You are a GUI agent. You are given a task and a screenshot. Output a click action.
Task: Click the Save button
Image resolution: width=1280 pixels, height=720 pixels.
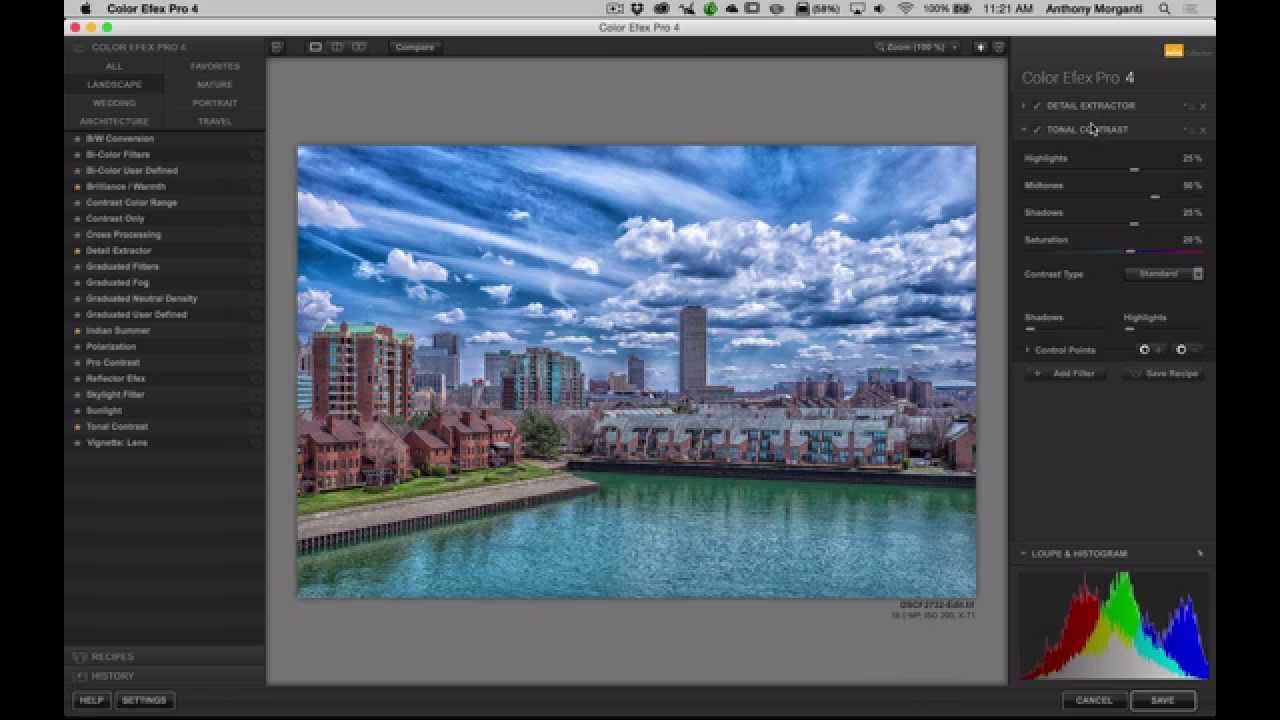(1163, 700)
